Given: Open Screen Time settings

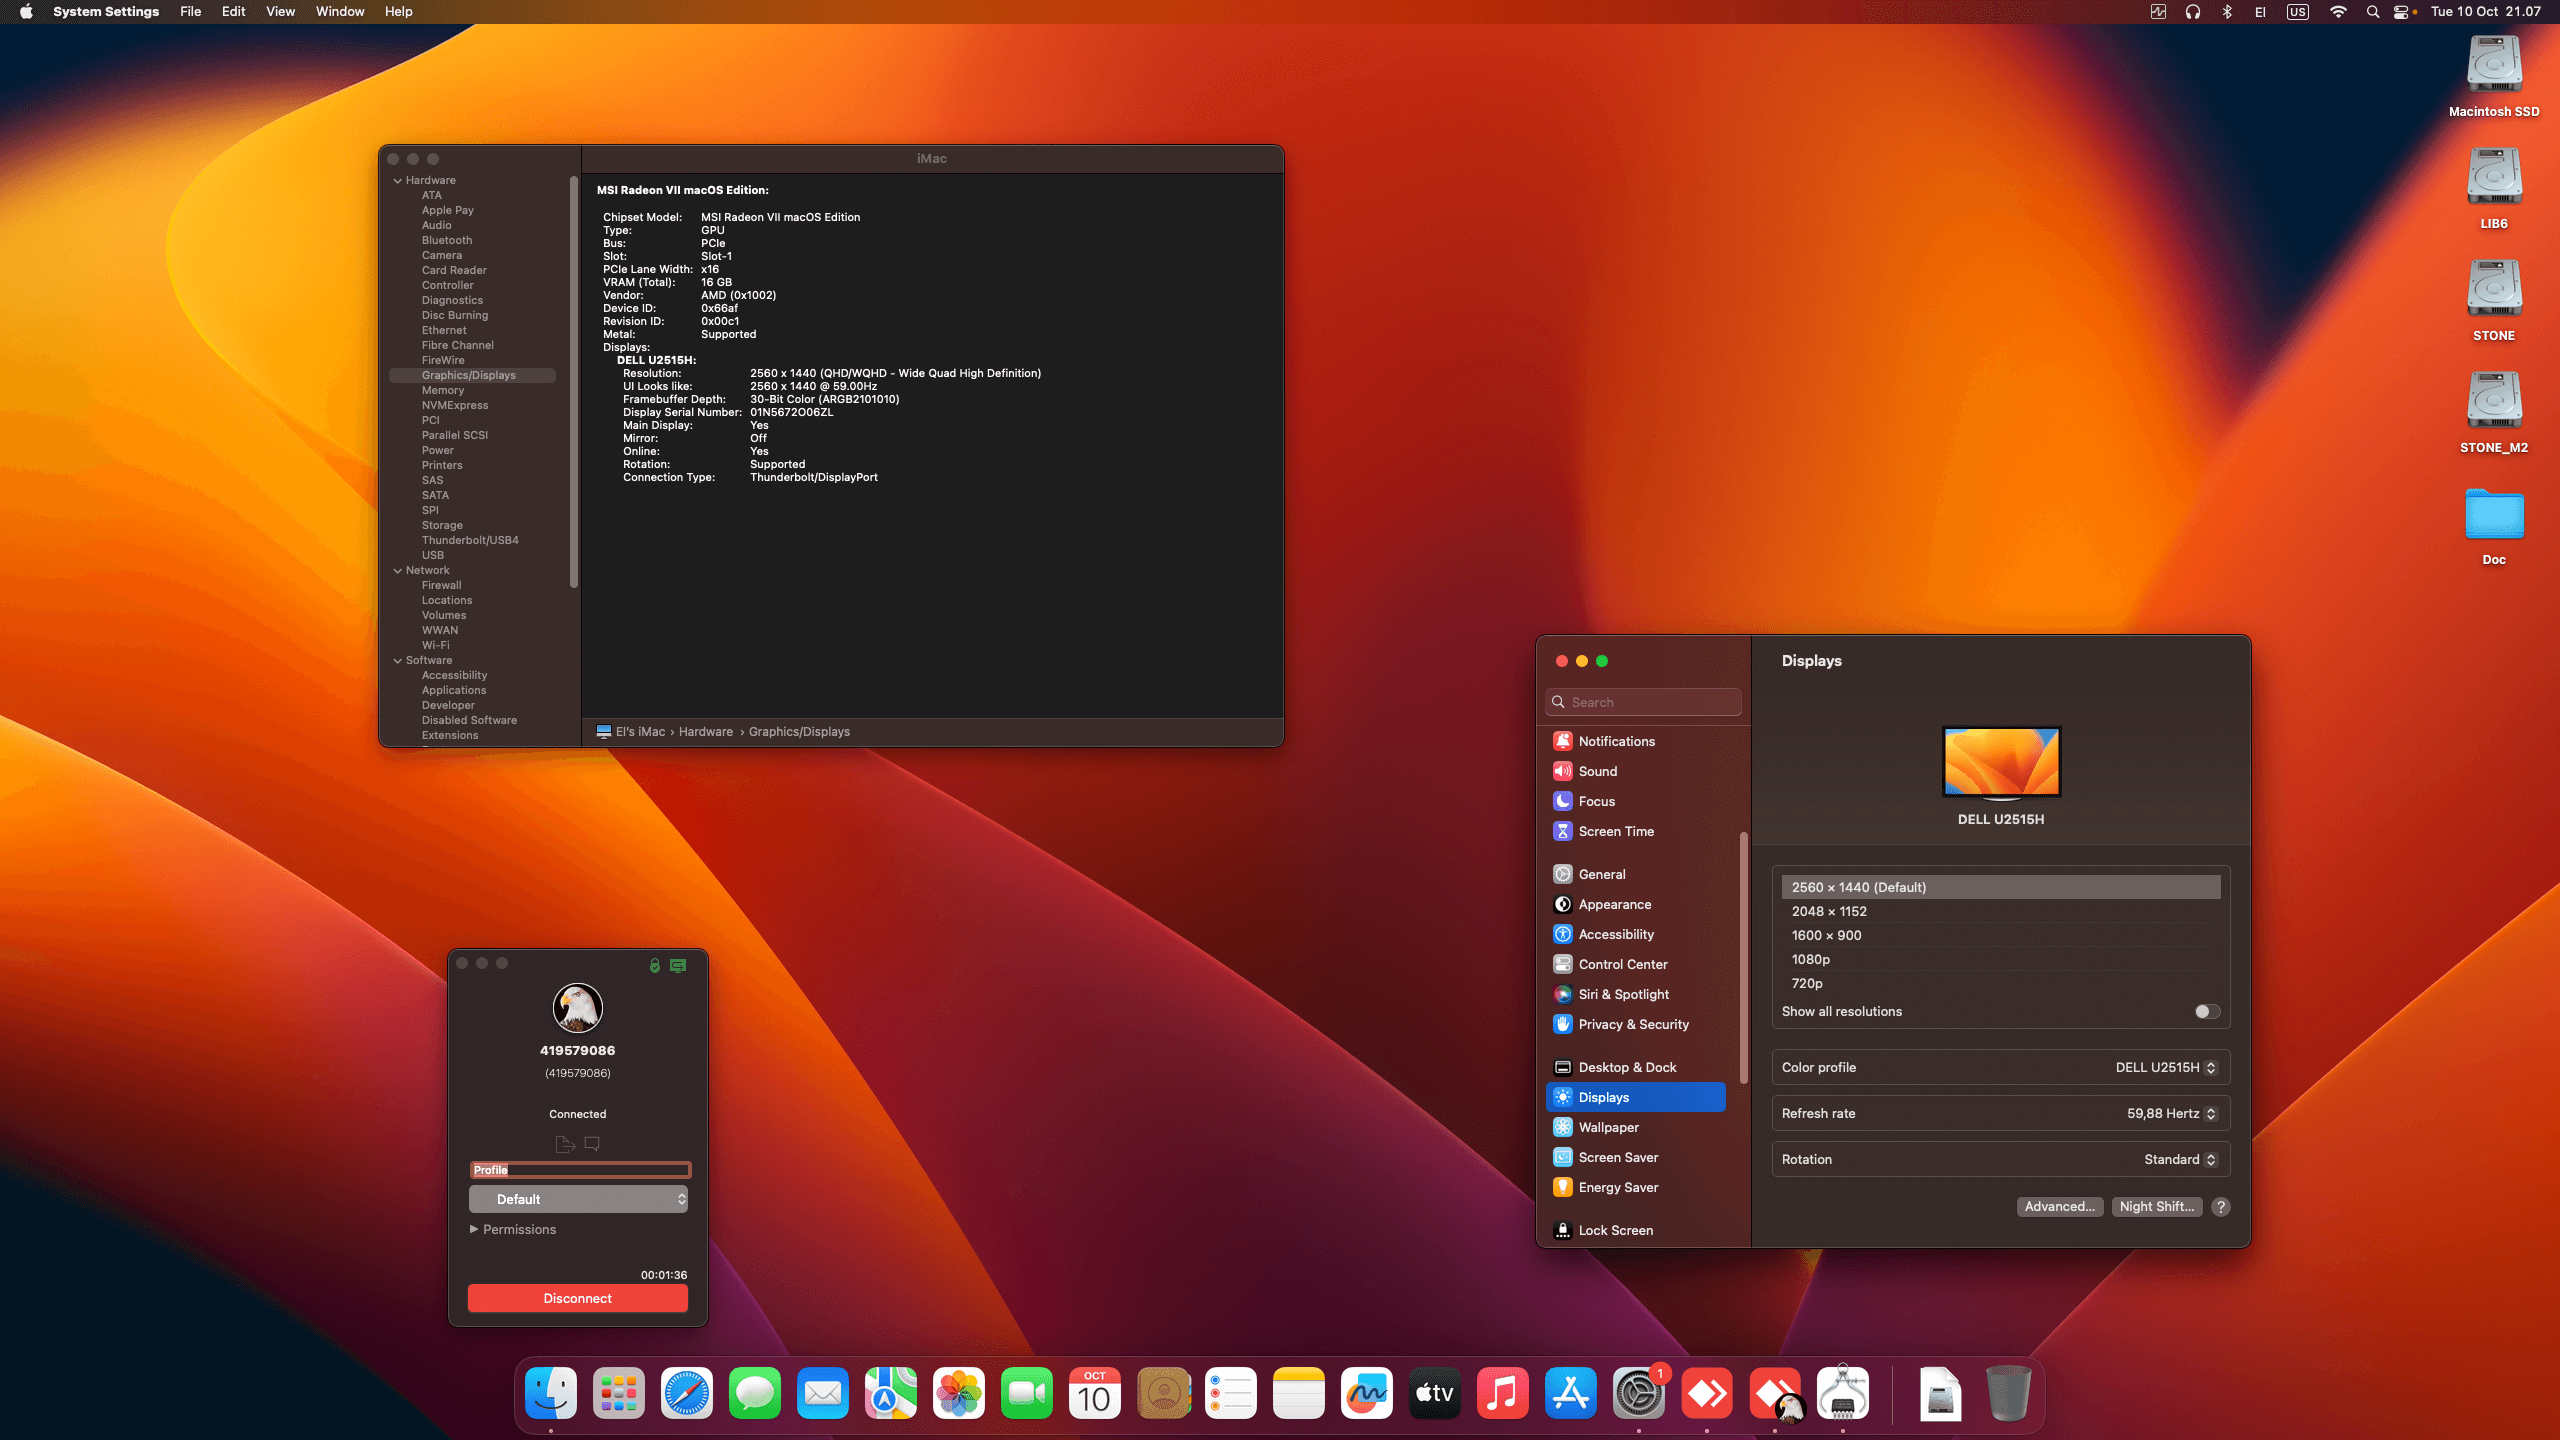Looking at the screenshot, I should coord(1616,831).
